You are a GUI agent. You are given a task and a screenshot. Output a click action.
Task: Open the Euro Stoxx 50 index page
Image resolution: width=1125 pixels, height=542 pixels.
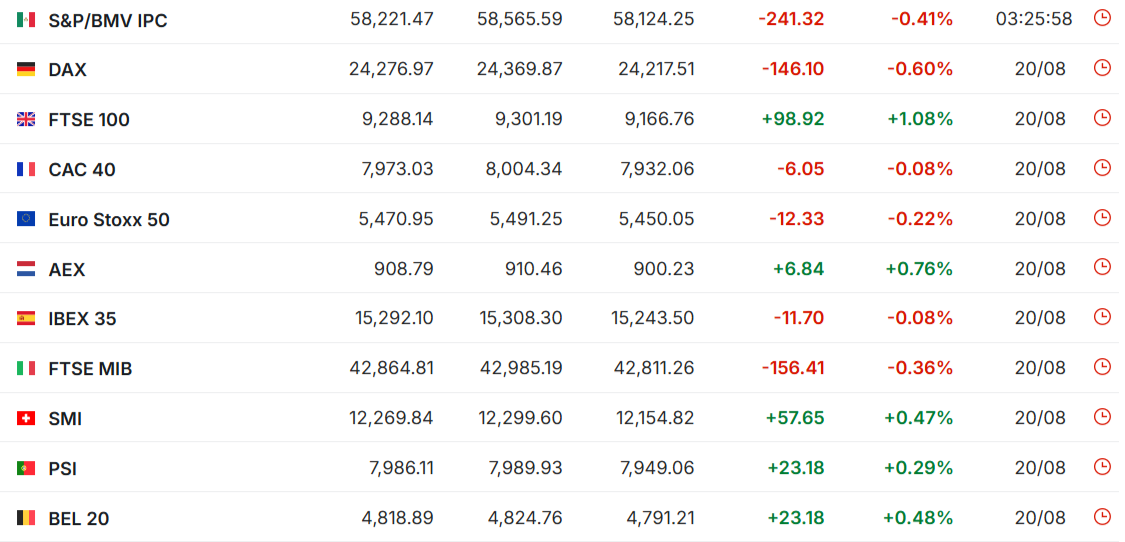[x=109, y=220]
